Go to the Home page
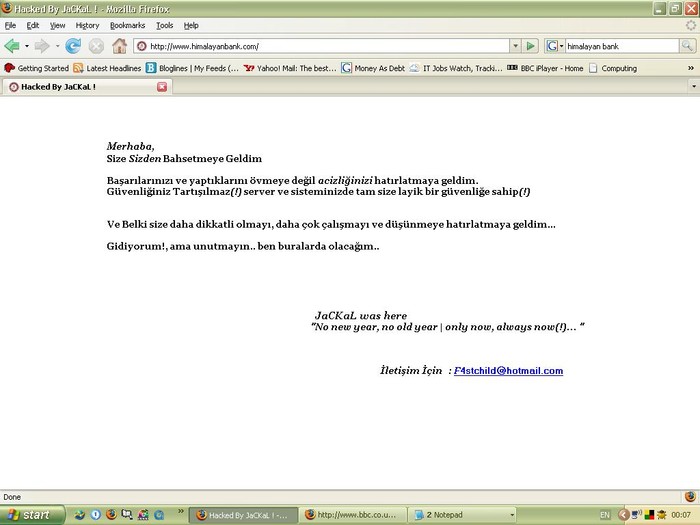700x525 pixels. [119, 46]
